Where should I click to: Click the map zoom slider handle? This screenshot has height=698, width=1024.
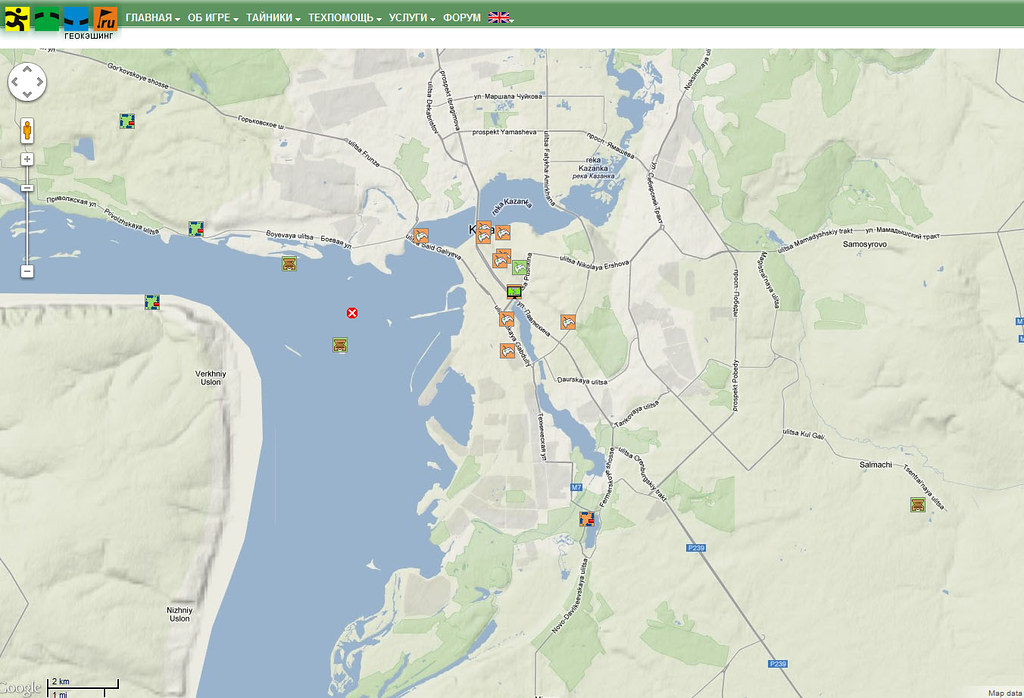coord(27,187)
